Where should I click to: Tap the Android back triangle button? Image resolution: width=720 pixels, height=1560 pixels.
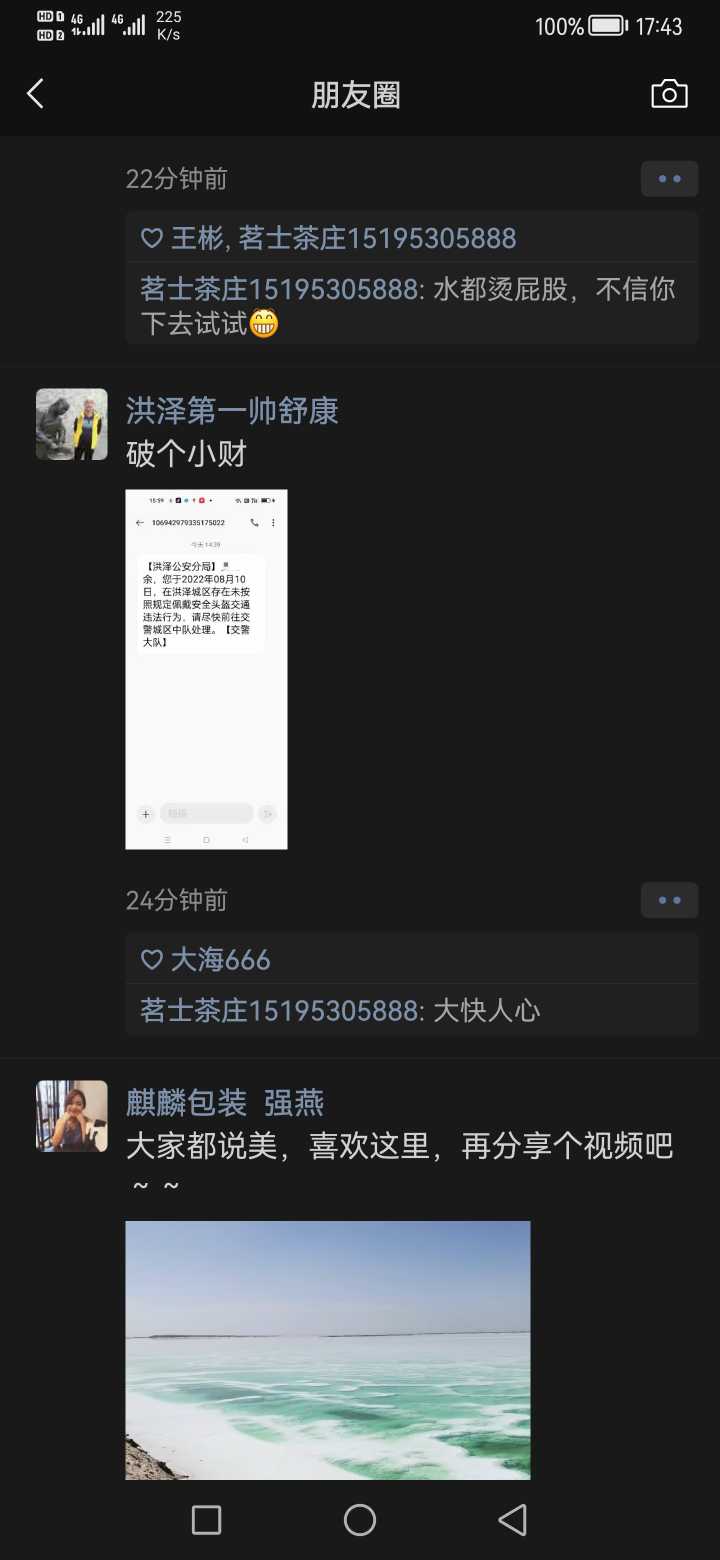point(512,1520)
